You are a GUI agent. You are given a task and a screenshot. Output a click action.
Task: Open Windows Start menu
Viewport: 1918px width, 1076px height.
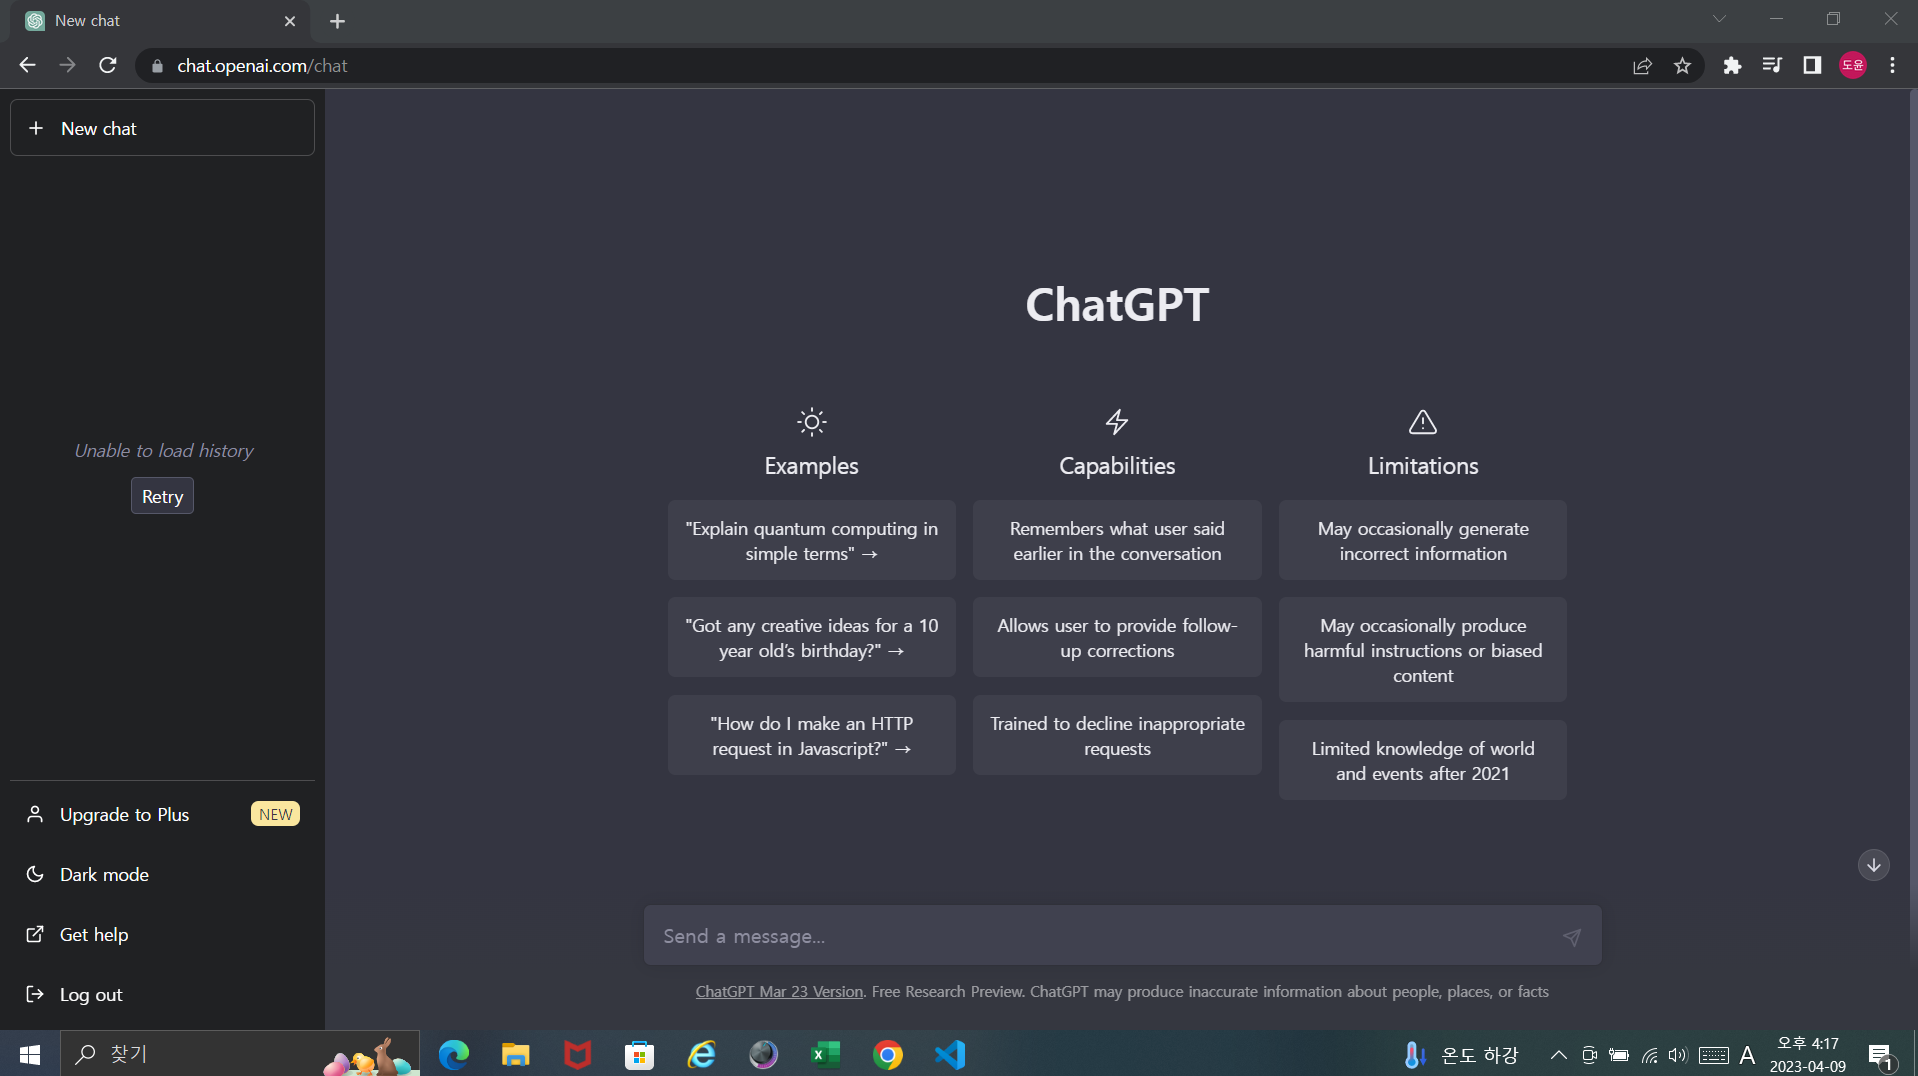[30, 1054]
